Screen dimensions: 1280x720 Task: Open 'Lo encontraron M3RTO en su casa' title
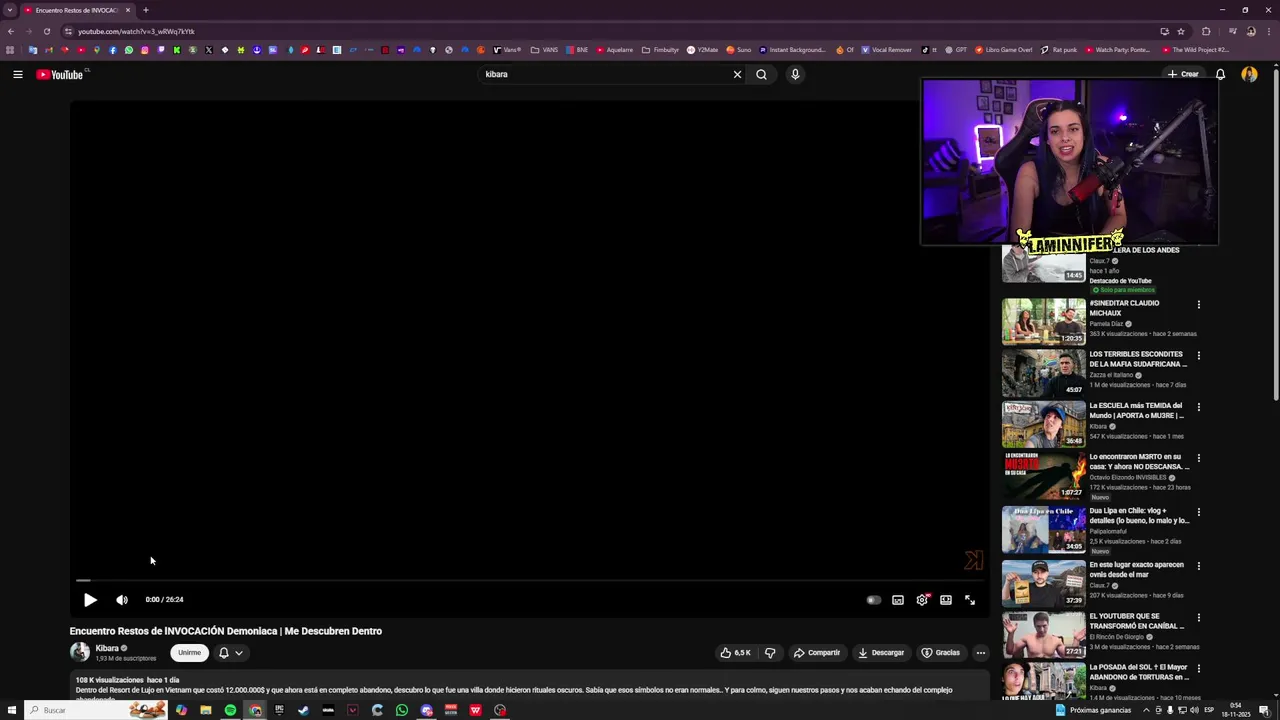(x=1139, y=461)
